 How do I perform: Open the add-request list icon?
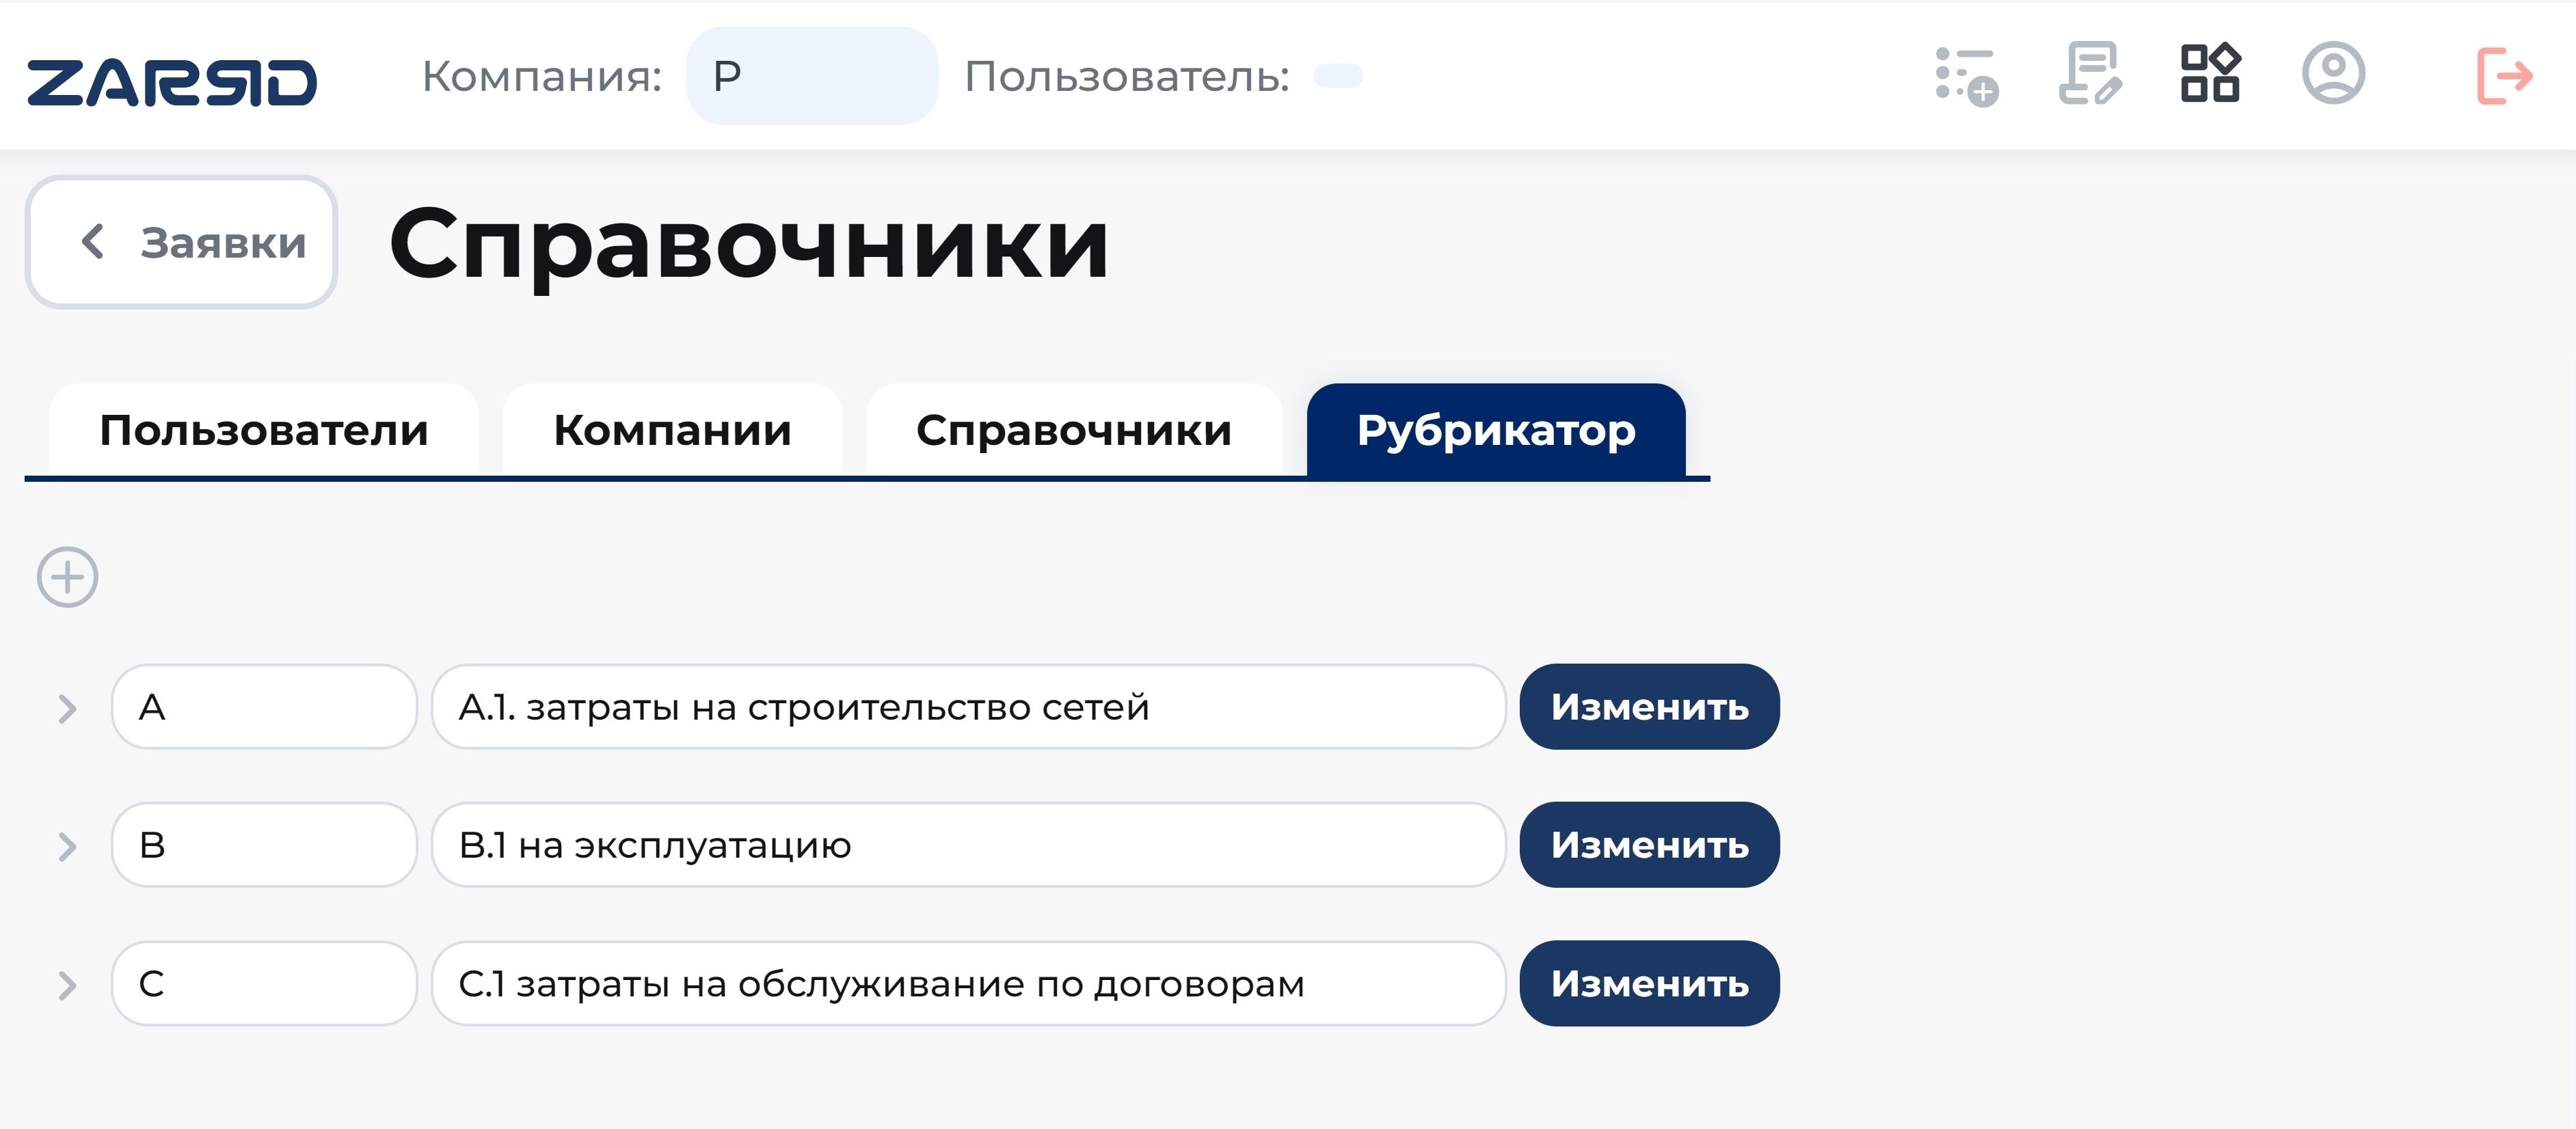(x=1966, y=76)
